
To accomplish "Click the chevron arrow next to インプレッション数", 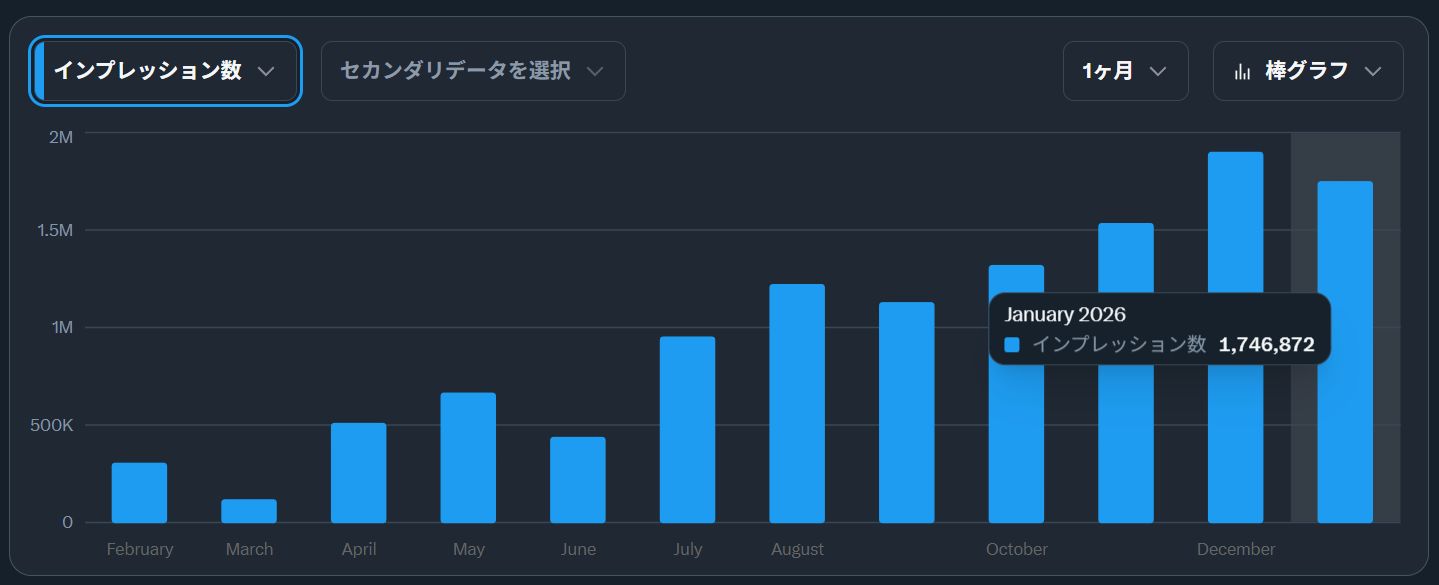I will pyautogui.click(x=266, y=71).
